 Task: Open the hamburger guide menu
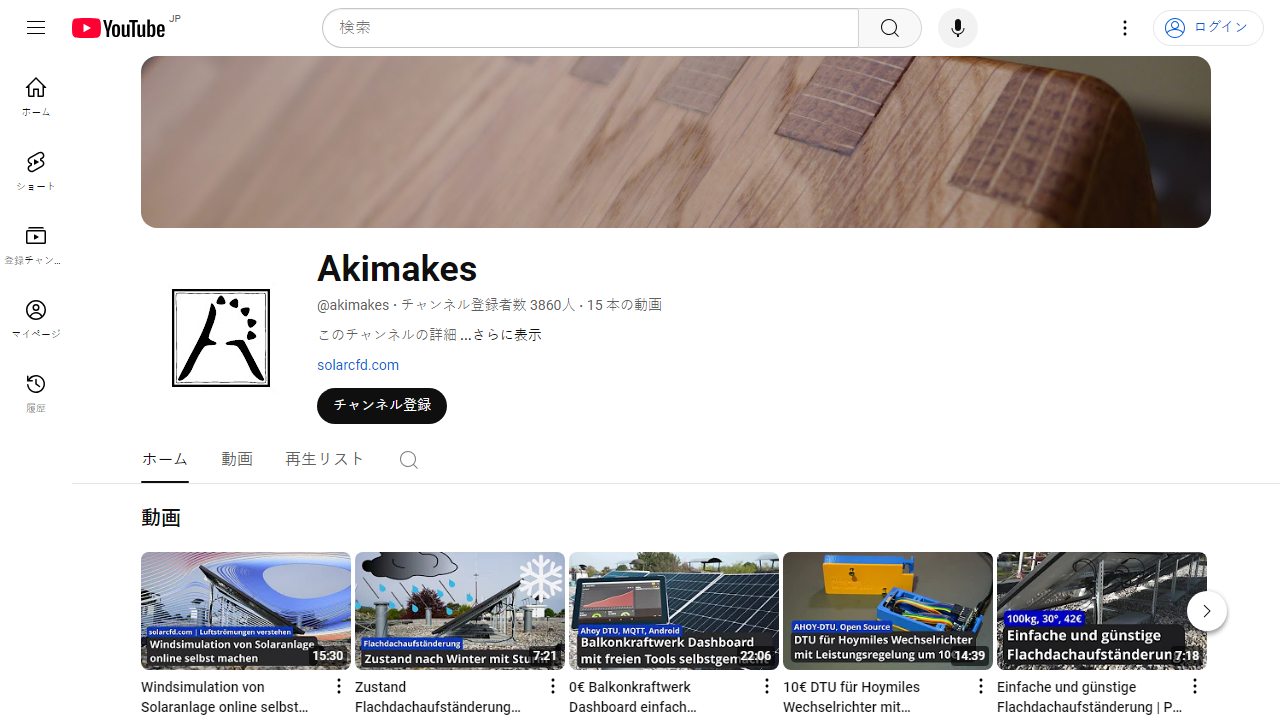click(36, 28)
